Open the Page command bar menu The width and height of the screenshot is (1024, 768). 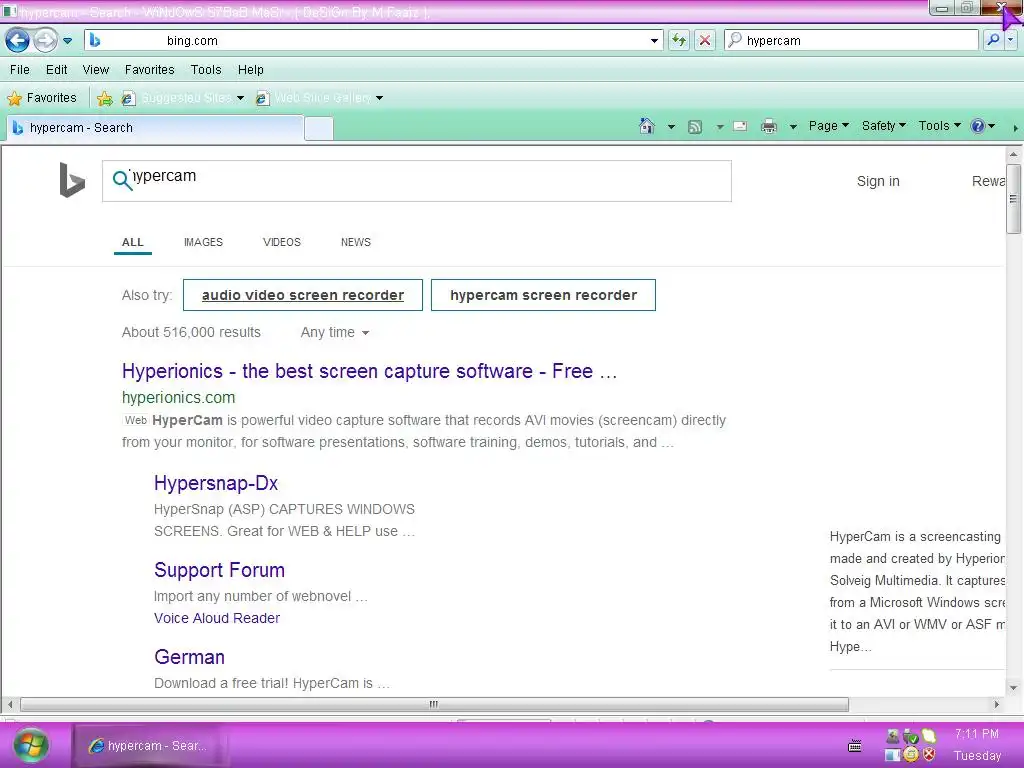point(828,125)
